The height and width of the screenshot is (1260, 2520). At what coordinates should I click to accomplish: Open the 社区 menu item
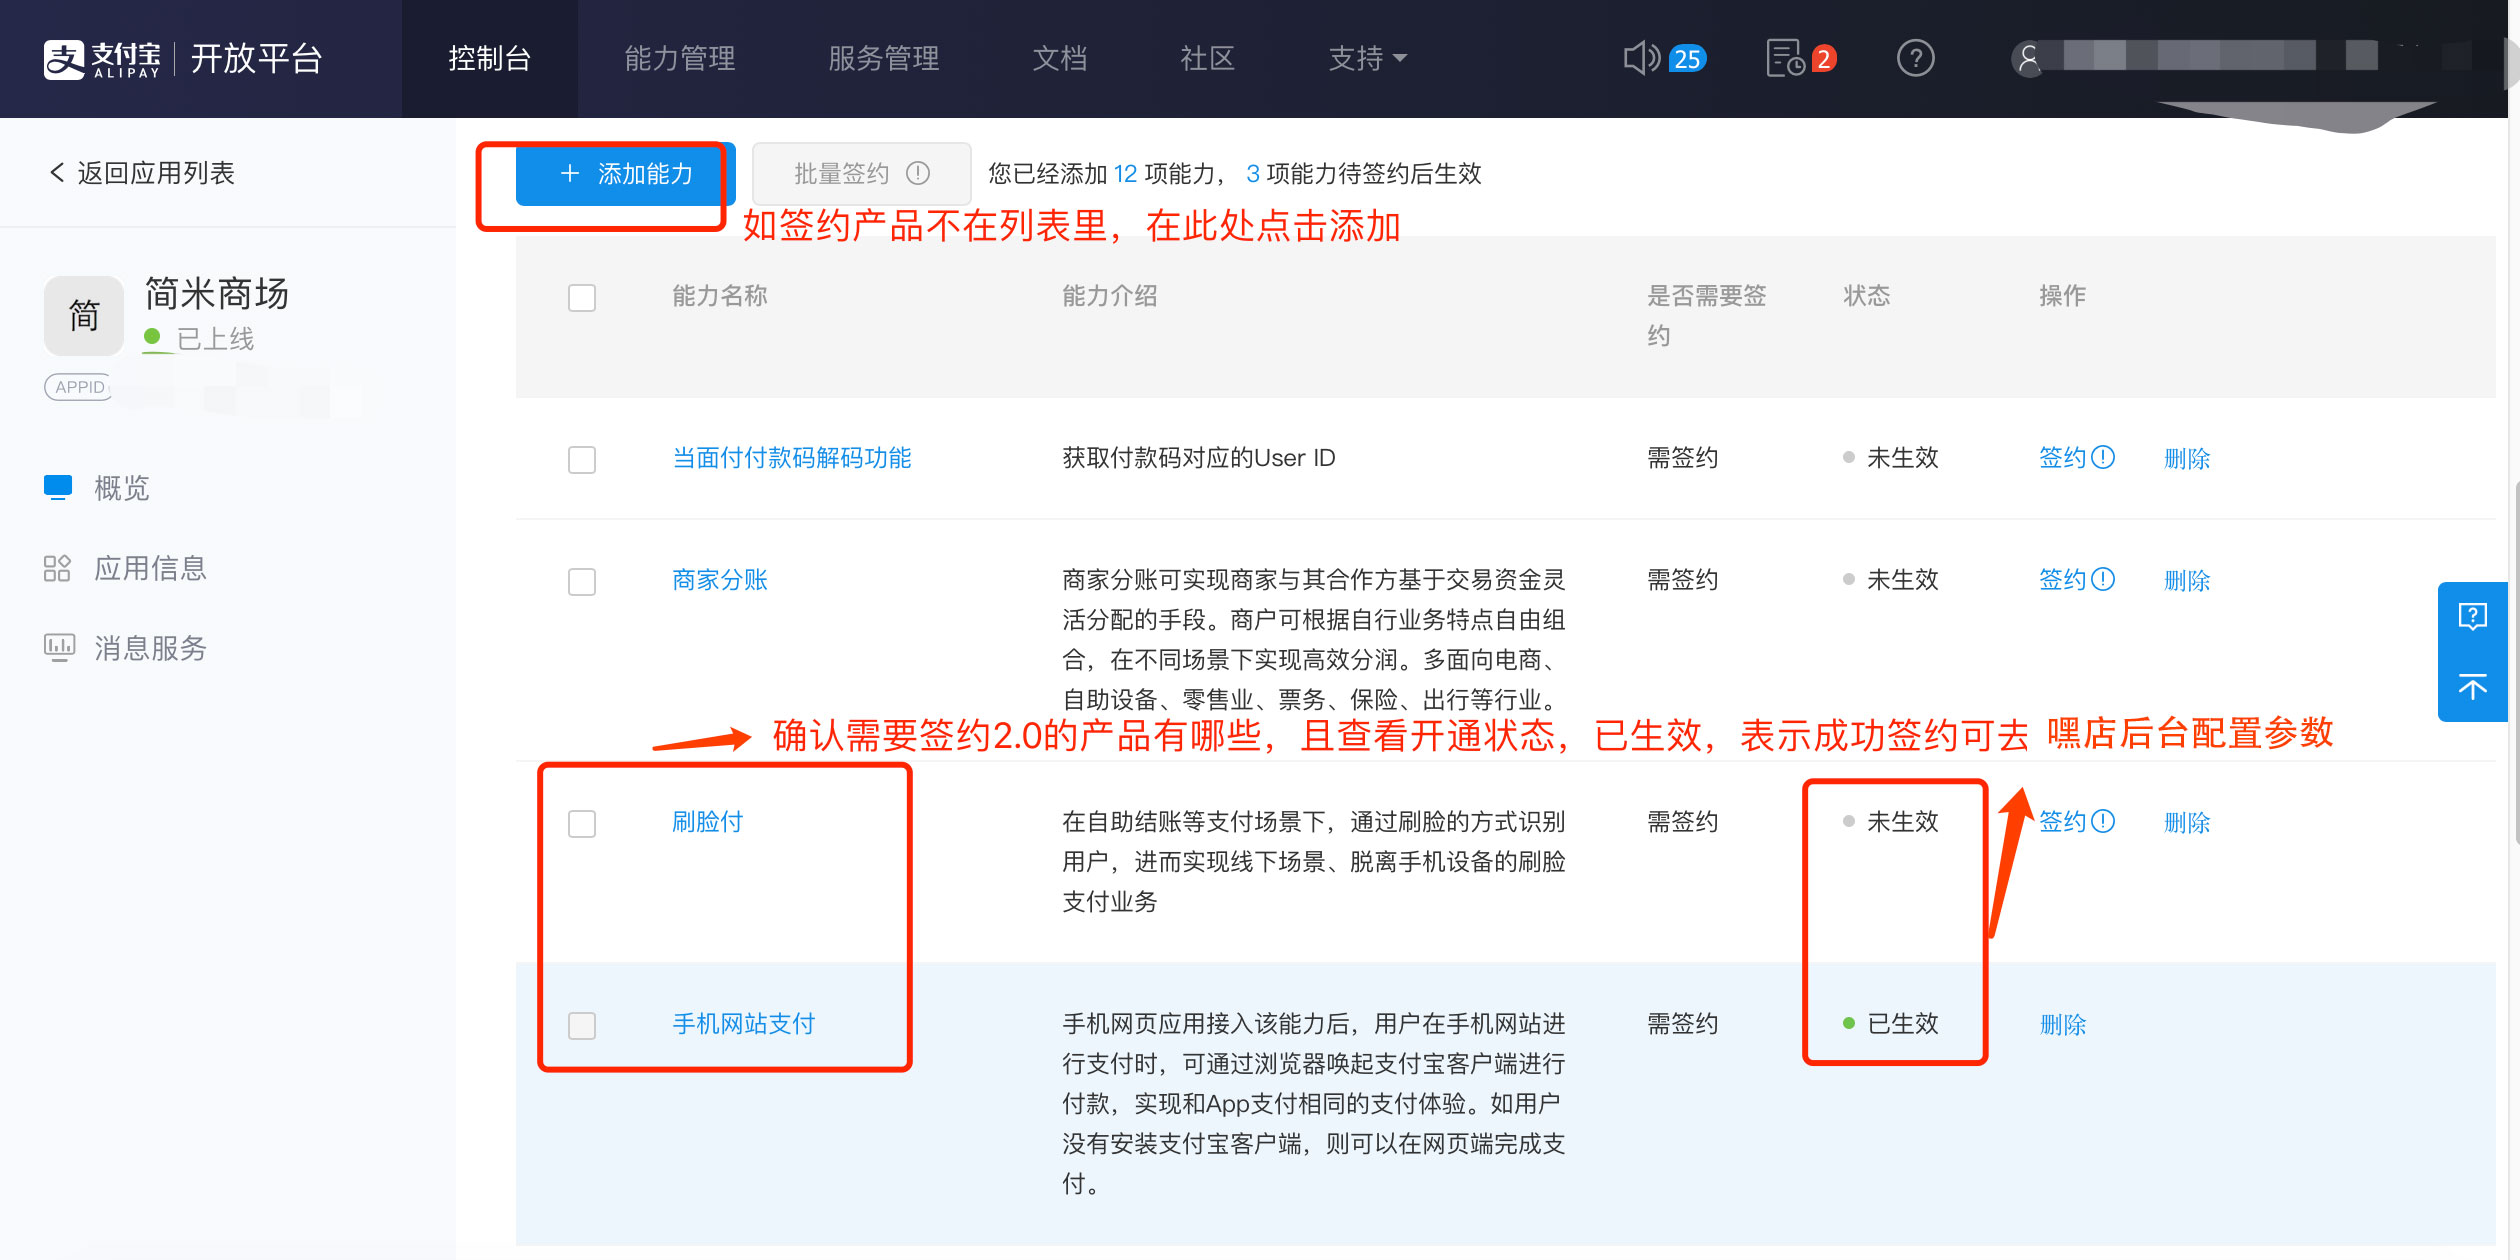[1208, 59]
